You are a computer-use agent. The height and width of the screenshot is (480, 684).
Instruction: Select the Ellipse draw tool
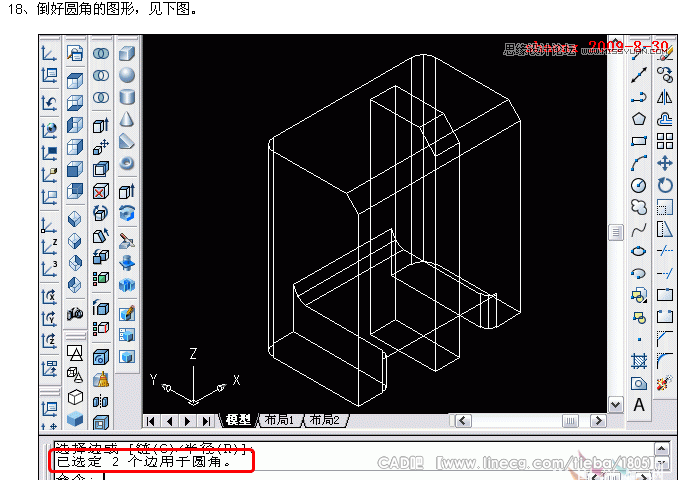coord(639,251)
